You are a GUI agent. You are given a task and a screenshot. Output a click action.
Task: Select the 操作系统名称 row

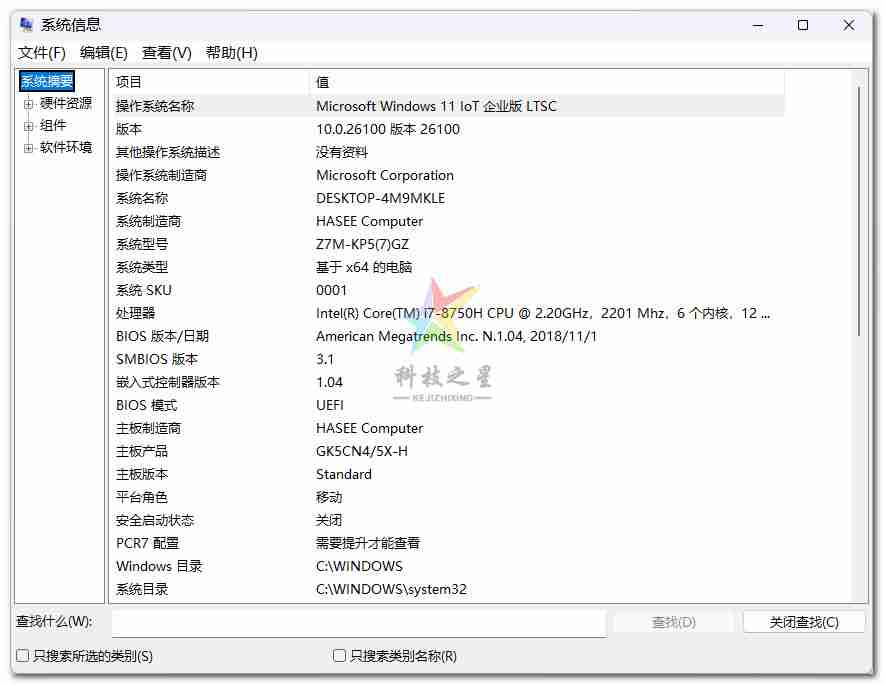click(x=155, y=106)
